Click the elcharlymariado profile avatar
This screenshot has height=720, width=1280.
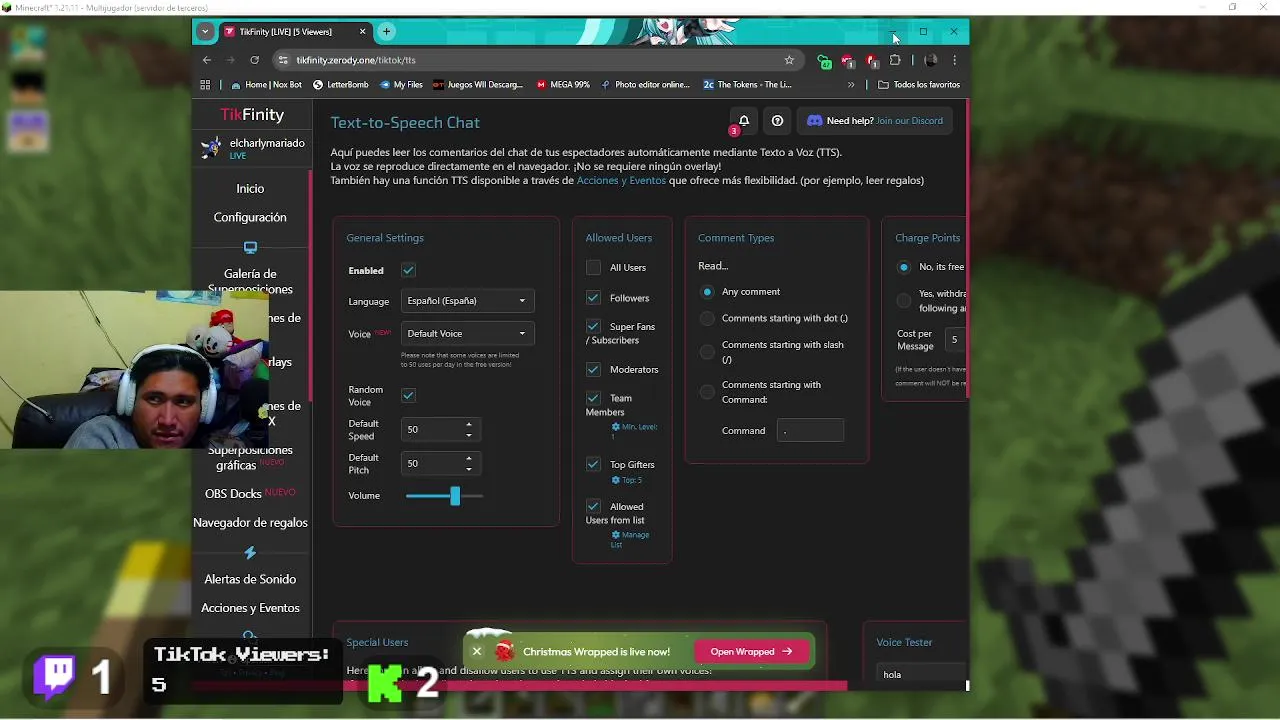click(211, 148)
